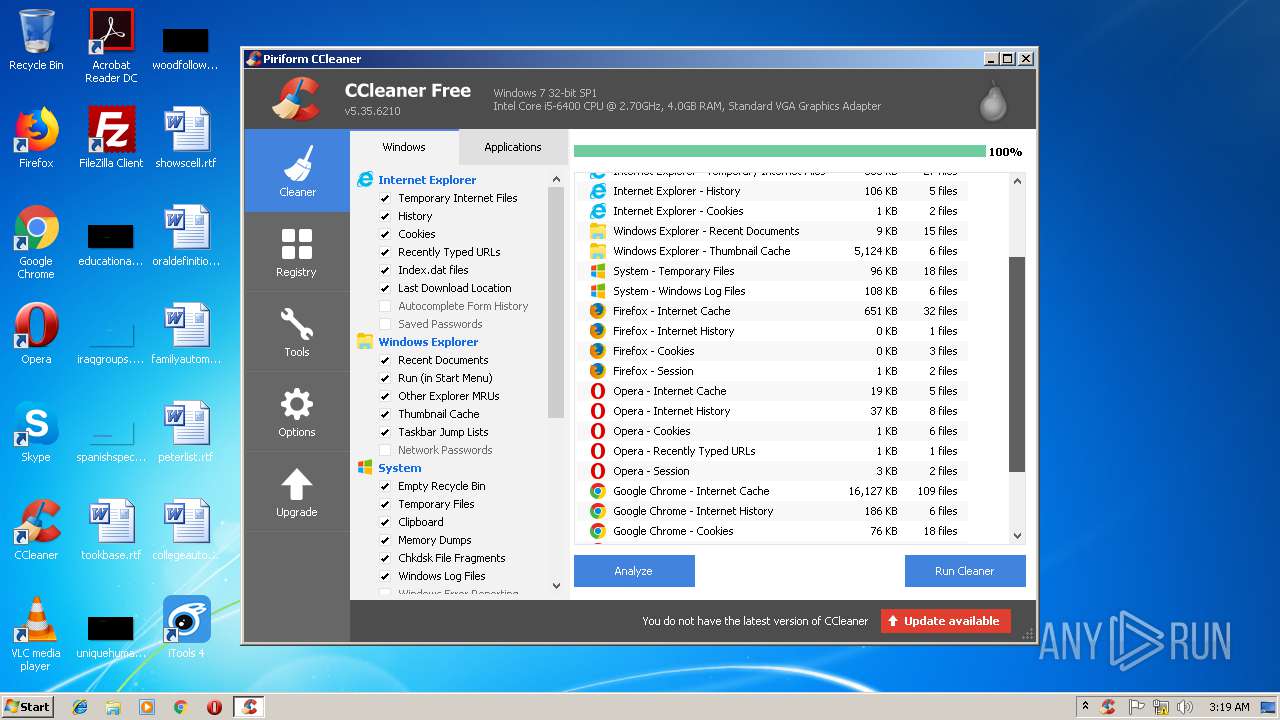Click the Opera icon in taskbar
Screen dimensions: 1280x720
point(214,707)
